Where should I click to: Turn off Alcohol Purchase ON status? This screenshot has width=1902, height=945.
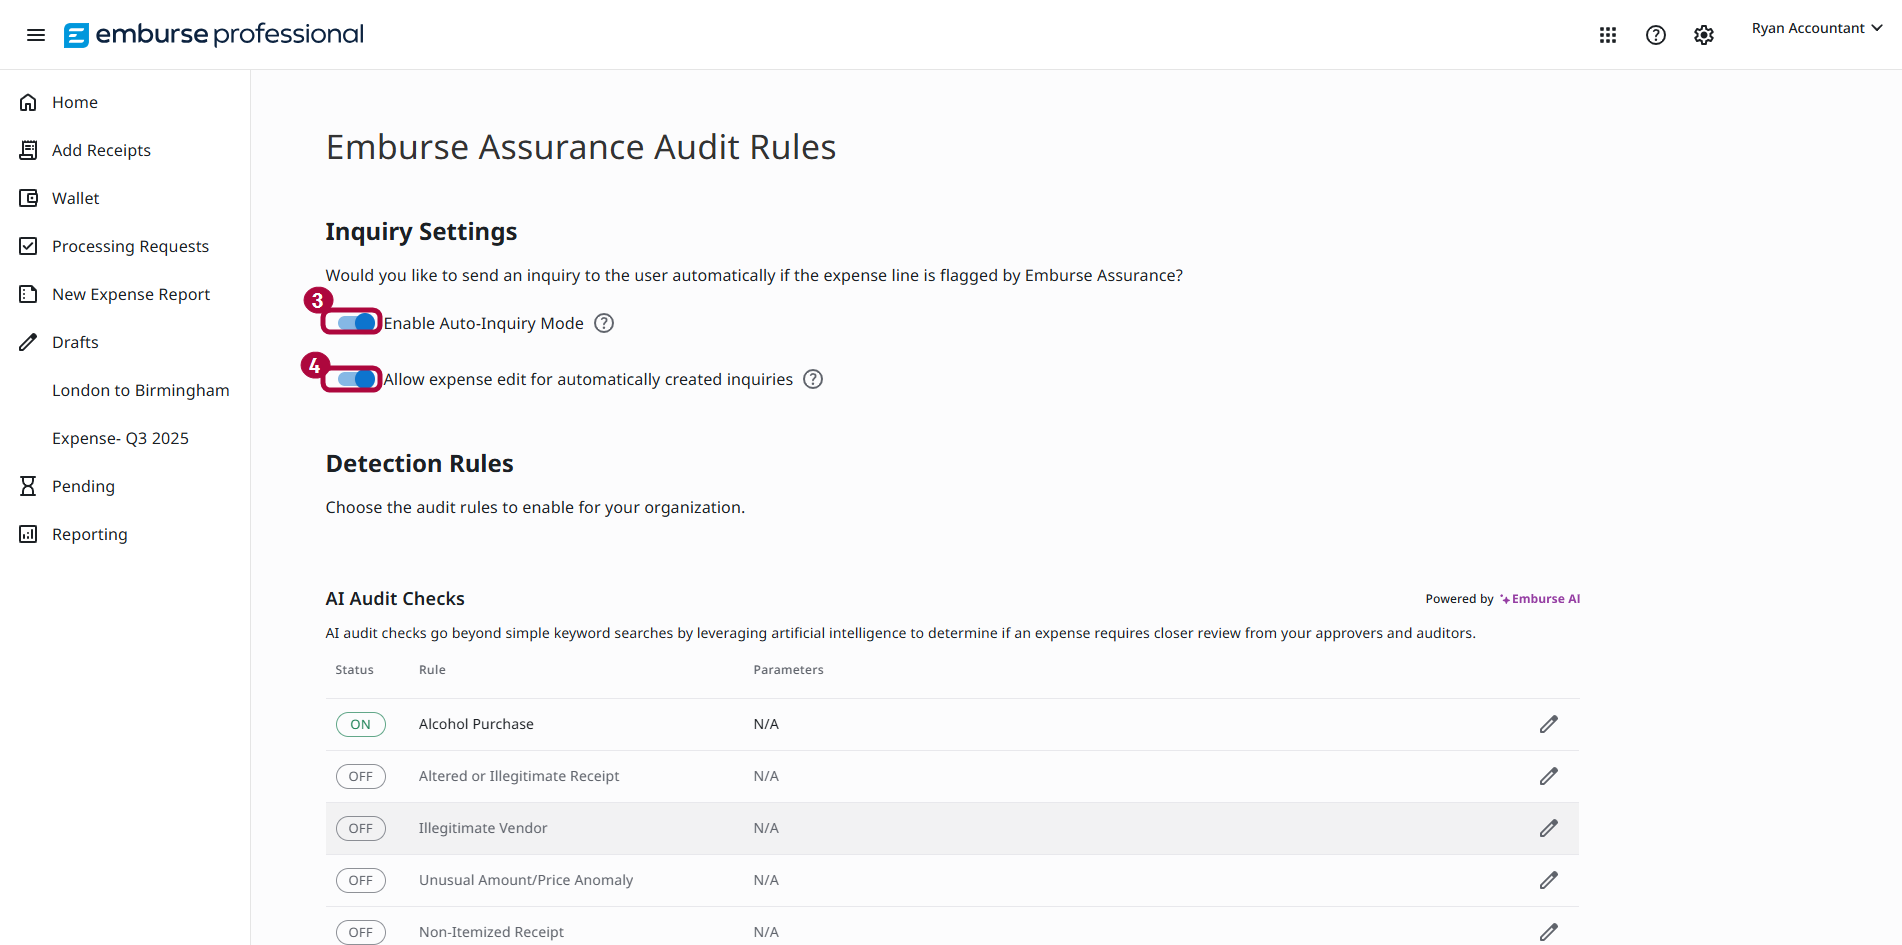click(x=360, y=724)
